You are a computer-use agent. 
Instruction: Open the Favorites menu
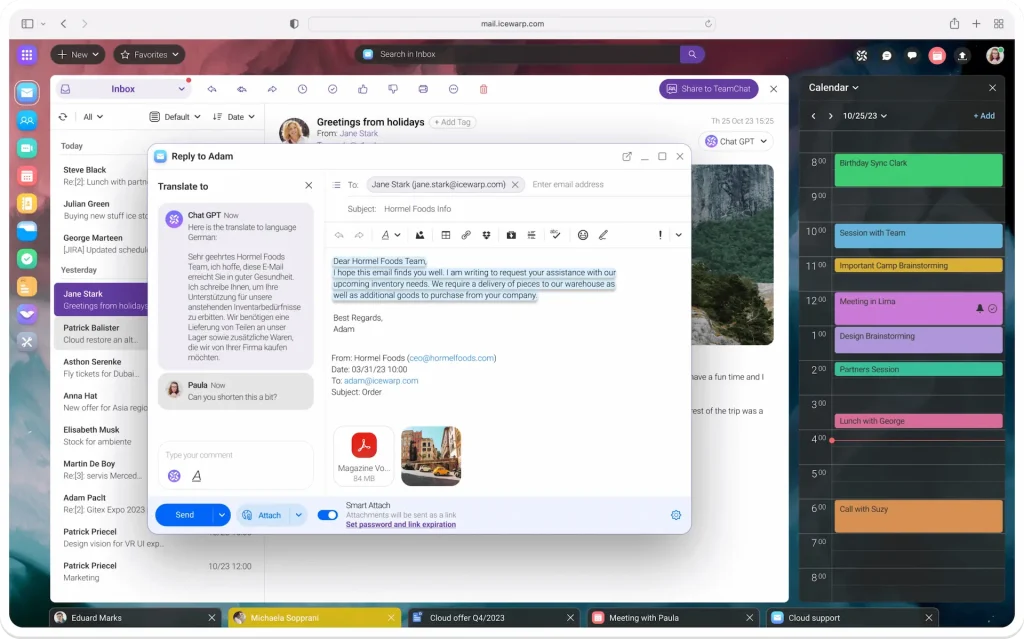tap(148, 54)
